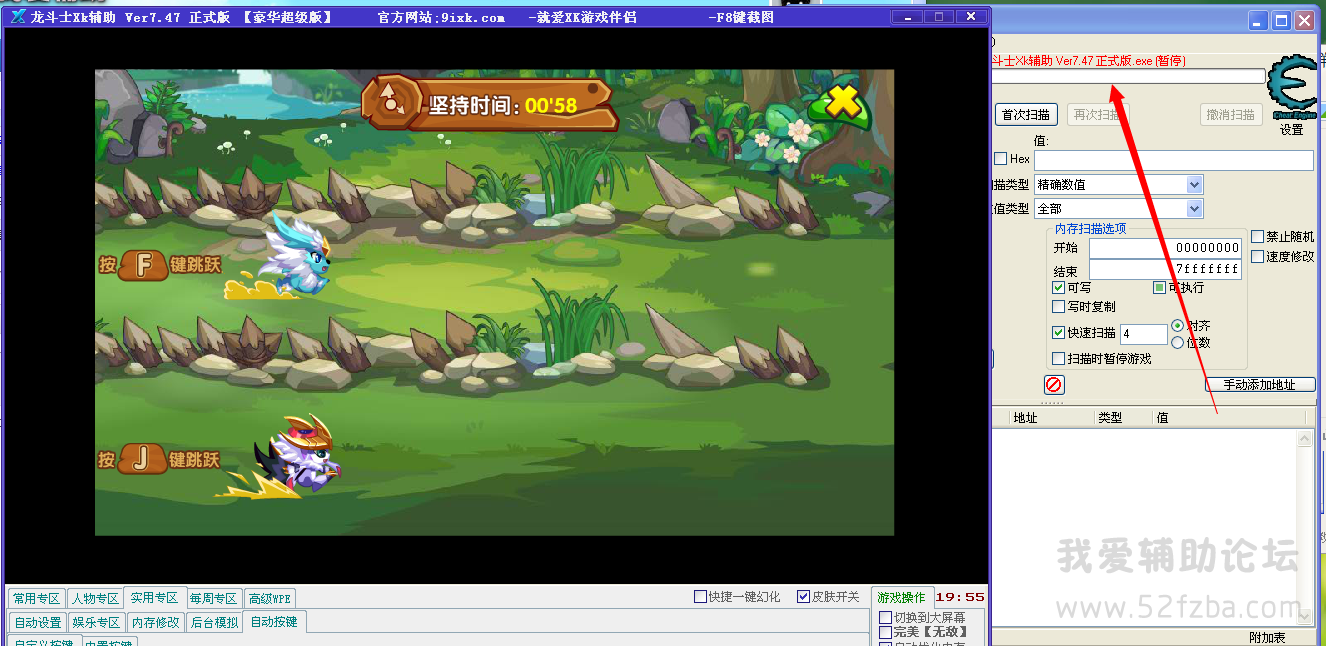This screenshot has width=1326, height=646.
Task: Click the 手动添加地址 button
Action: point(1260,385)
